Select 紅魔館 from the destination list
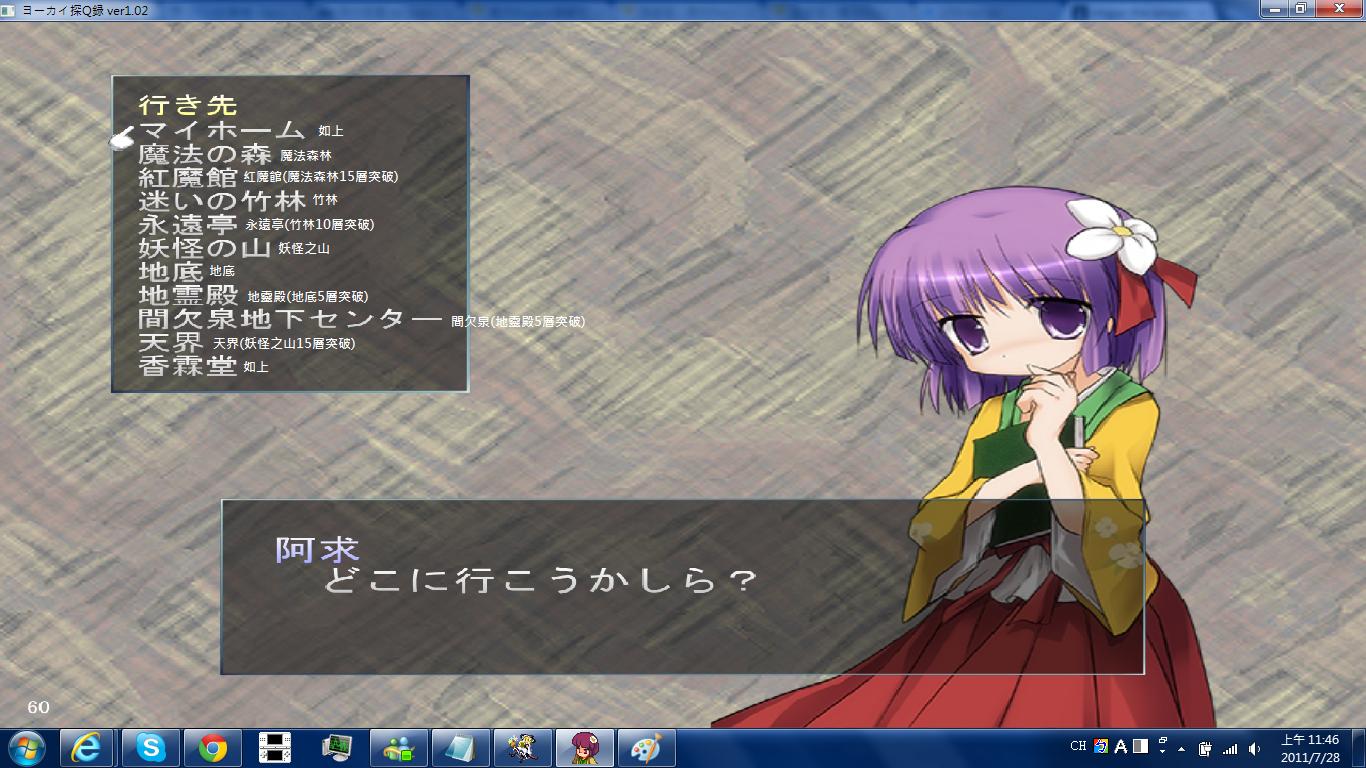Image resolution: width=1366 pixels, height=768 pixels. [x=188, y=178]
